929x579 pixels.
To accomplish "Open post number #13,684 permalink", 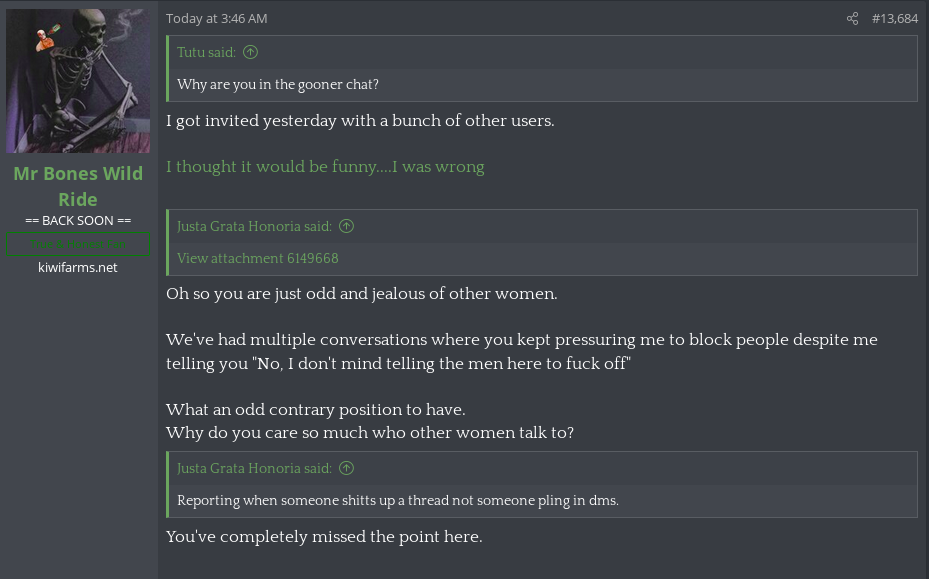I will click(894, 19).
